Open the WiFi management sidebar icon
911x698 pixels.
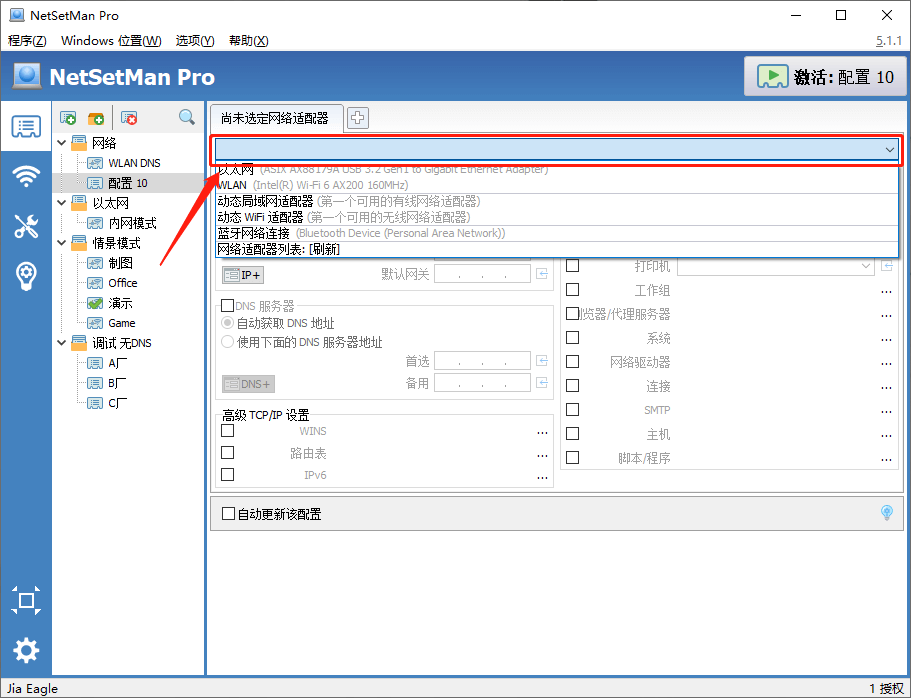26,176
